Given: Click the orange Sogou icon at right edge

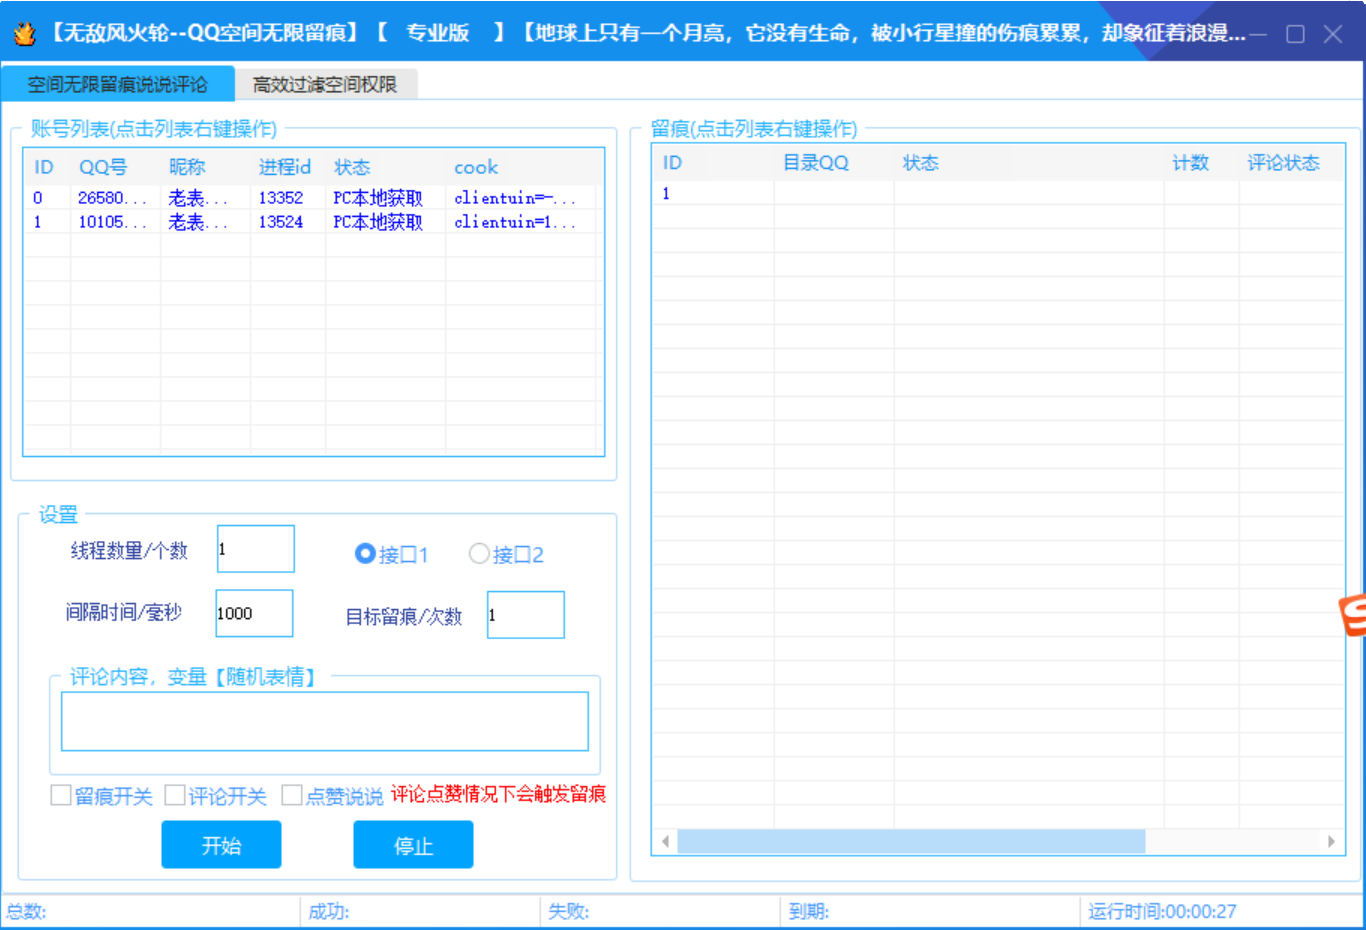Looking at the screenshot, I should [1353, 614].
